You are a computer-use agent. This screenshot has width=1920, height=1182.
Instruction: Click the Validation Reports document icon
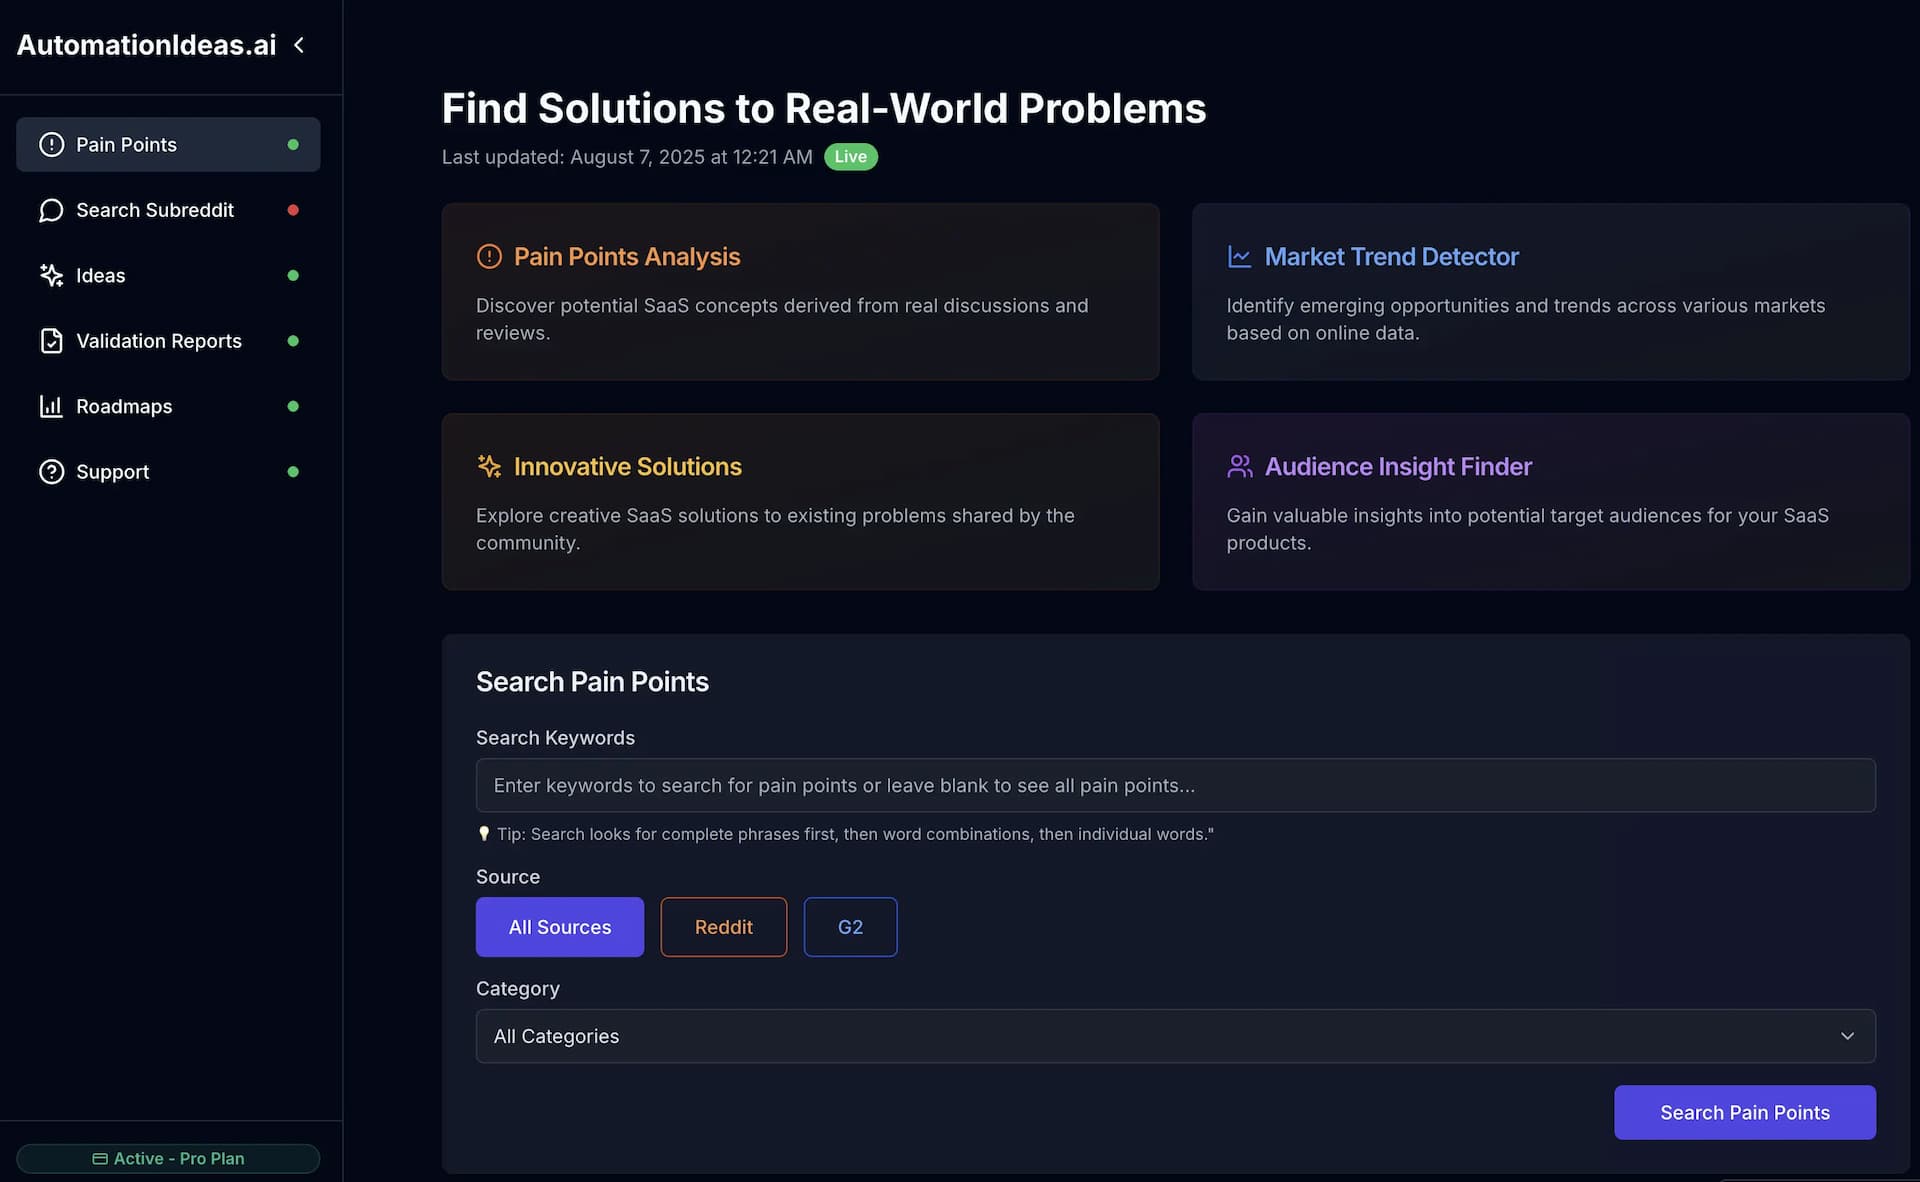pyautogui.click(x=51, y=341)
